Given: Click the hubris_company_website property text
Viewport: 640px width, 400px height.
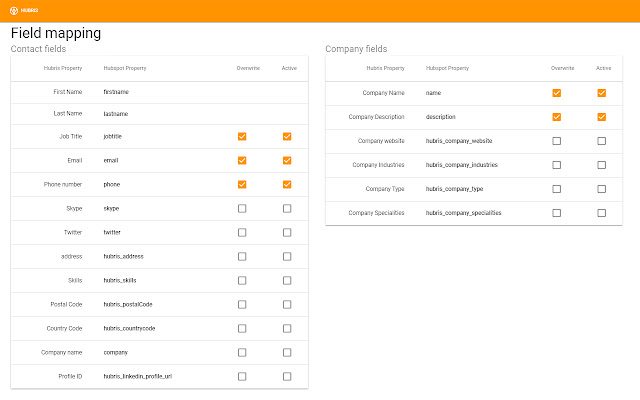Looking at the screenshot, I should [x=459, y=141].
